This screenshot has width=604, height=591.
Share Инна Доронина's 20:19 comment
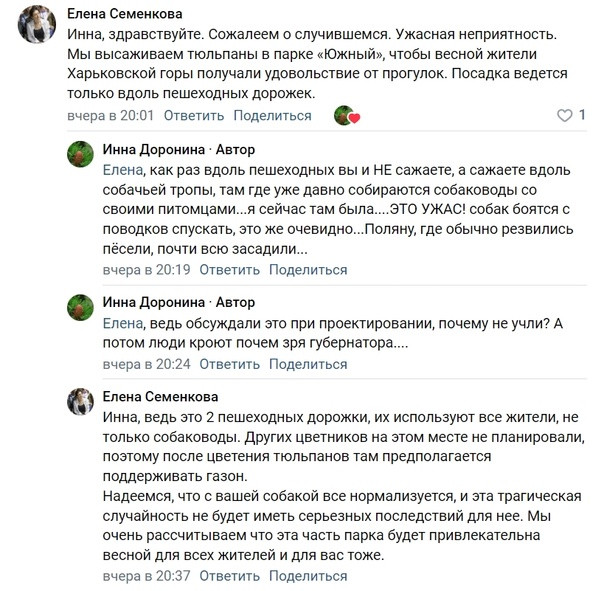308,270
